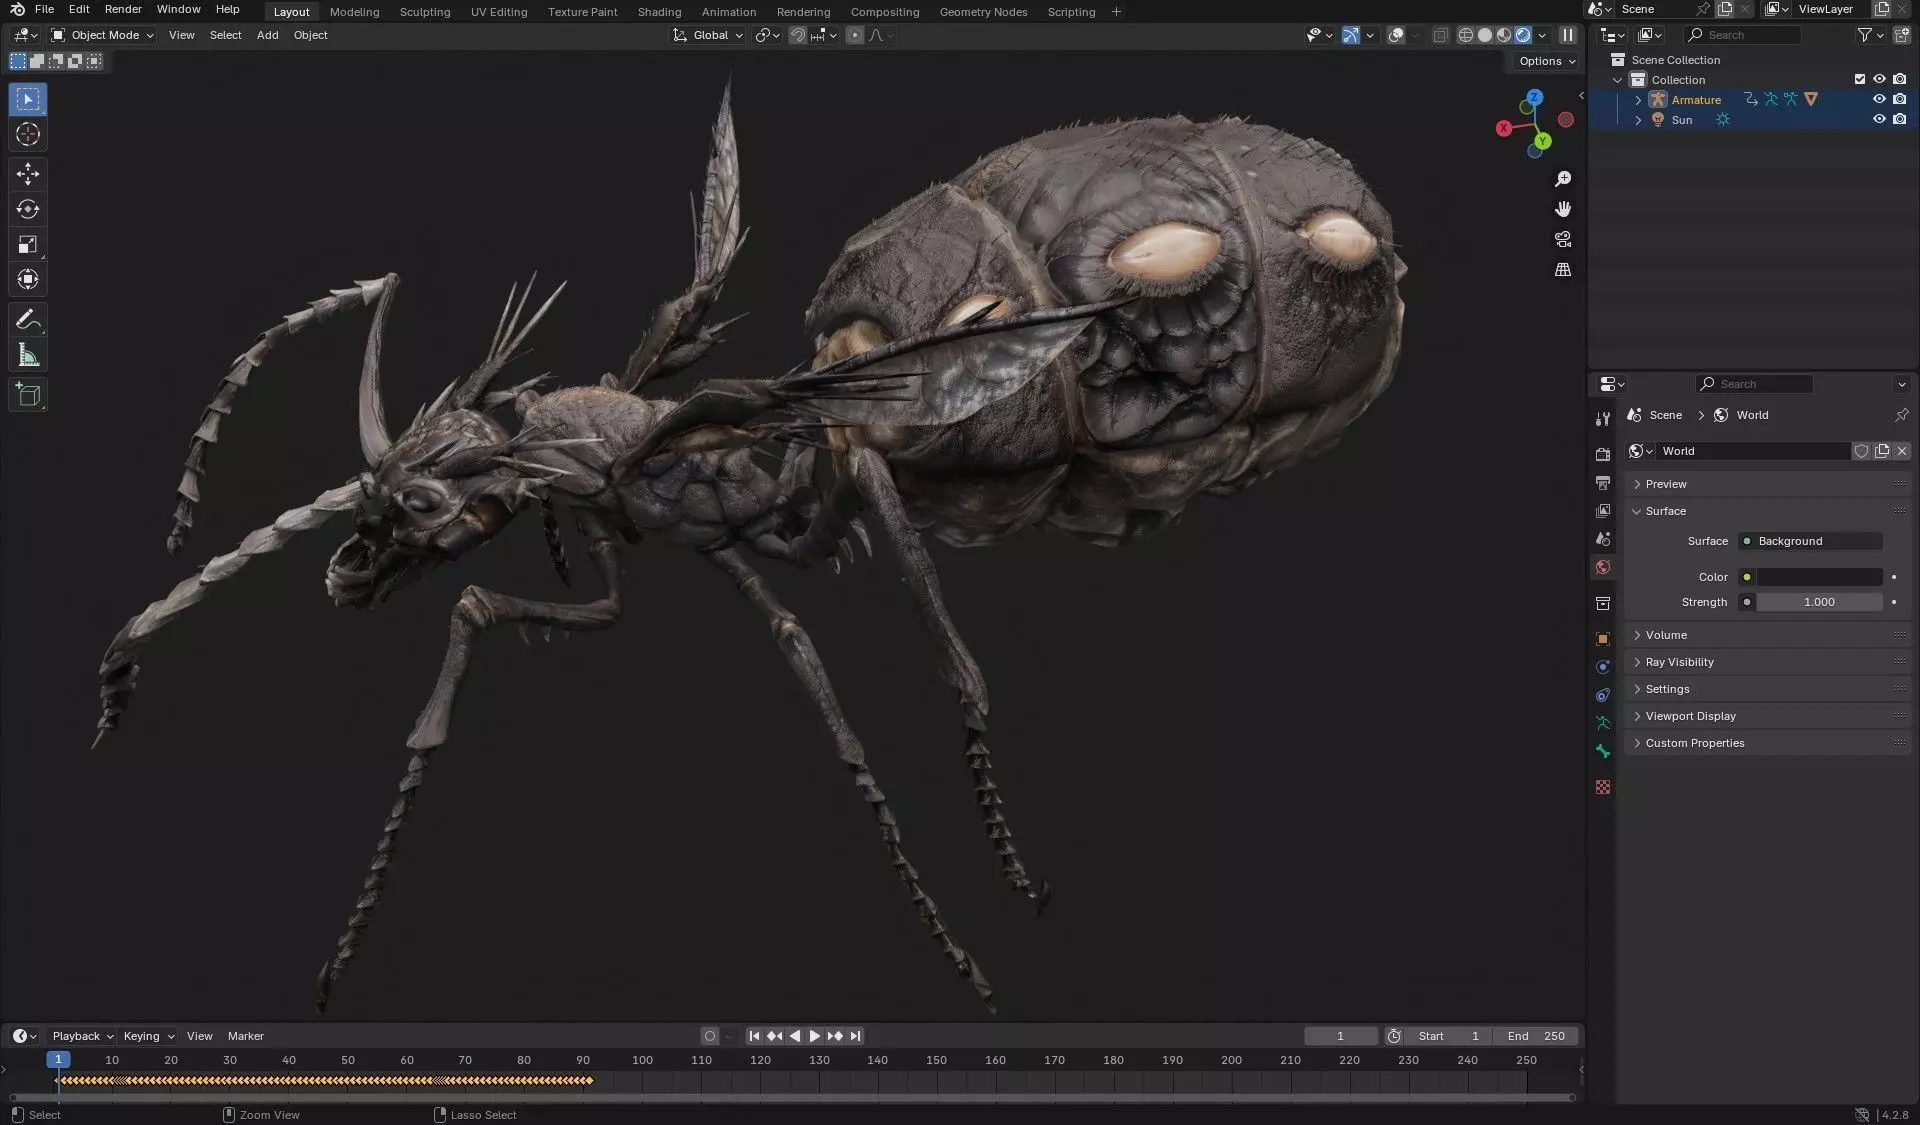This screenshot has height=1125, width=1920.
Task: Pick the Add Cube tool
Action: [x=28, y=395]
